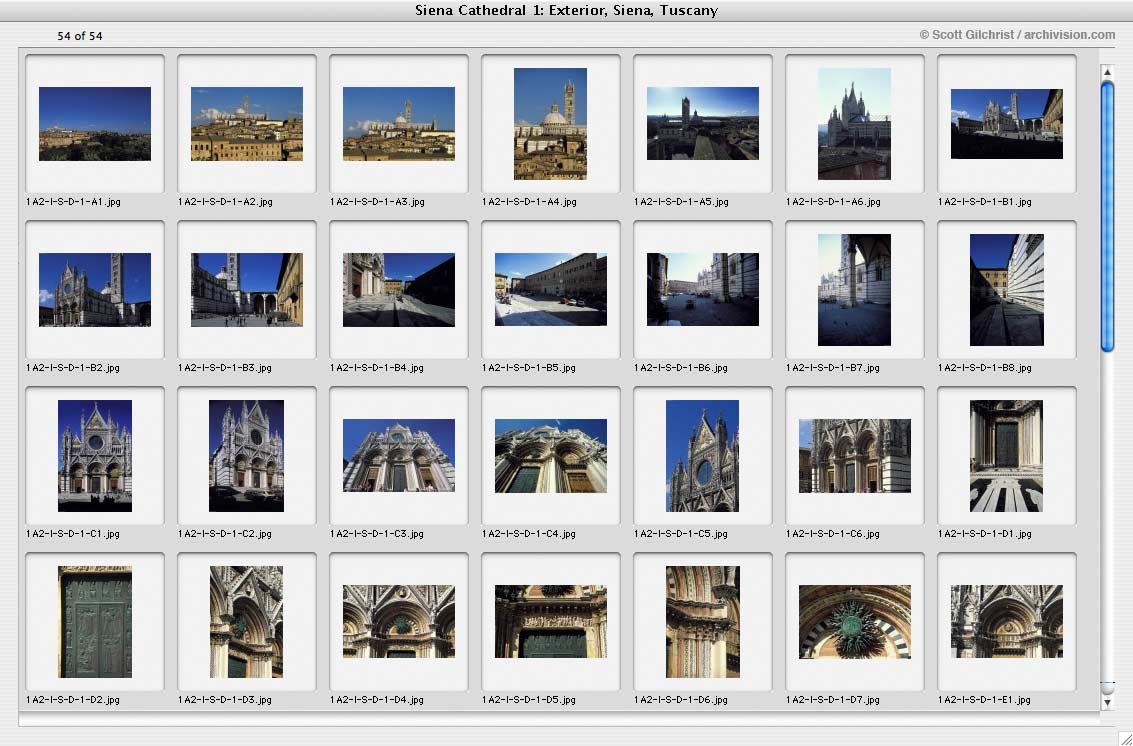Click the caption text "1A2-I-S-D-1-B7.jpg"
1133x746 pixels.
pyautogui.click(x=833, y=368)
